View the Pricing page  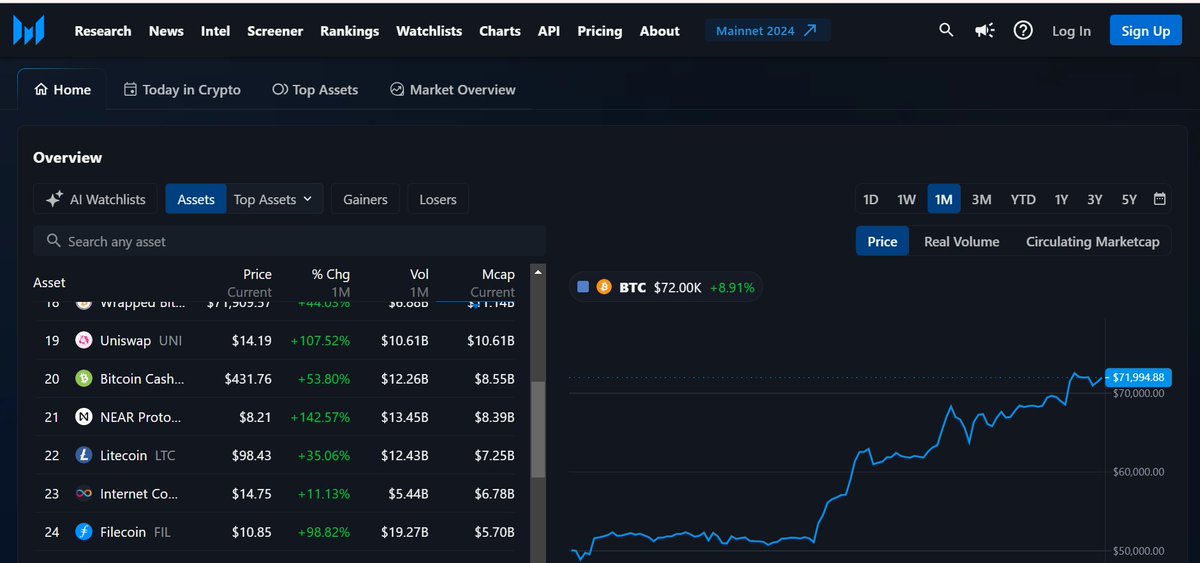pos(599,31)
